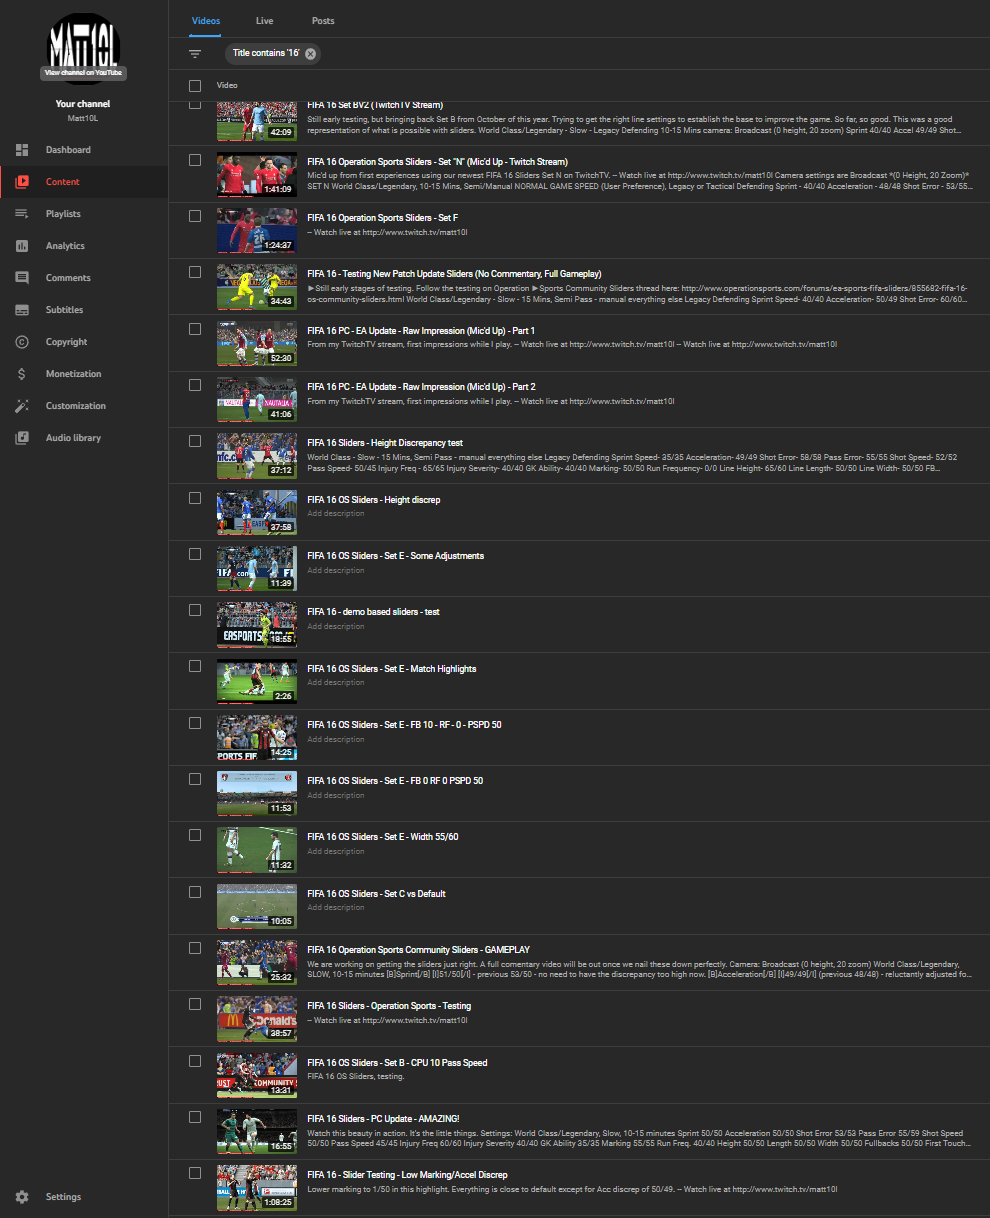Screen dimensions: 990x1218
Task: Switch to the Live tab
Action: click(265, 21)
